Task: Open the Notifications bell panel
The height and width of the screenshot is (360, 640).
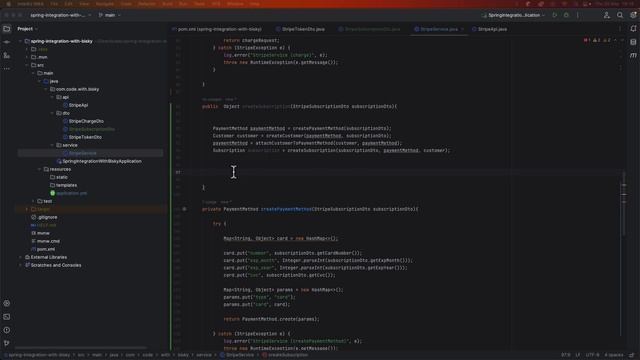Action: [633, 29]
